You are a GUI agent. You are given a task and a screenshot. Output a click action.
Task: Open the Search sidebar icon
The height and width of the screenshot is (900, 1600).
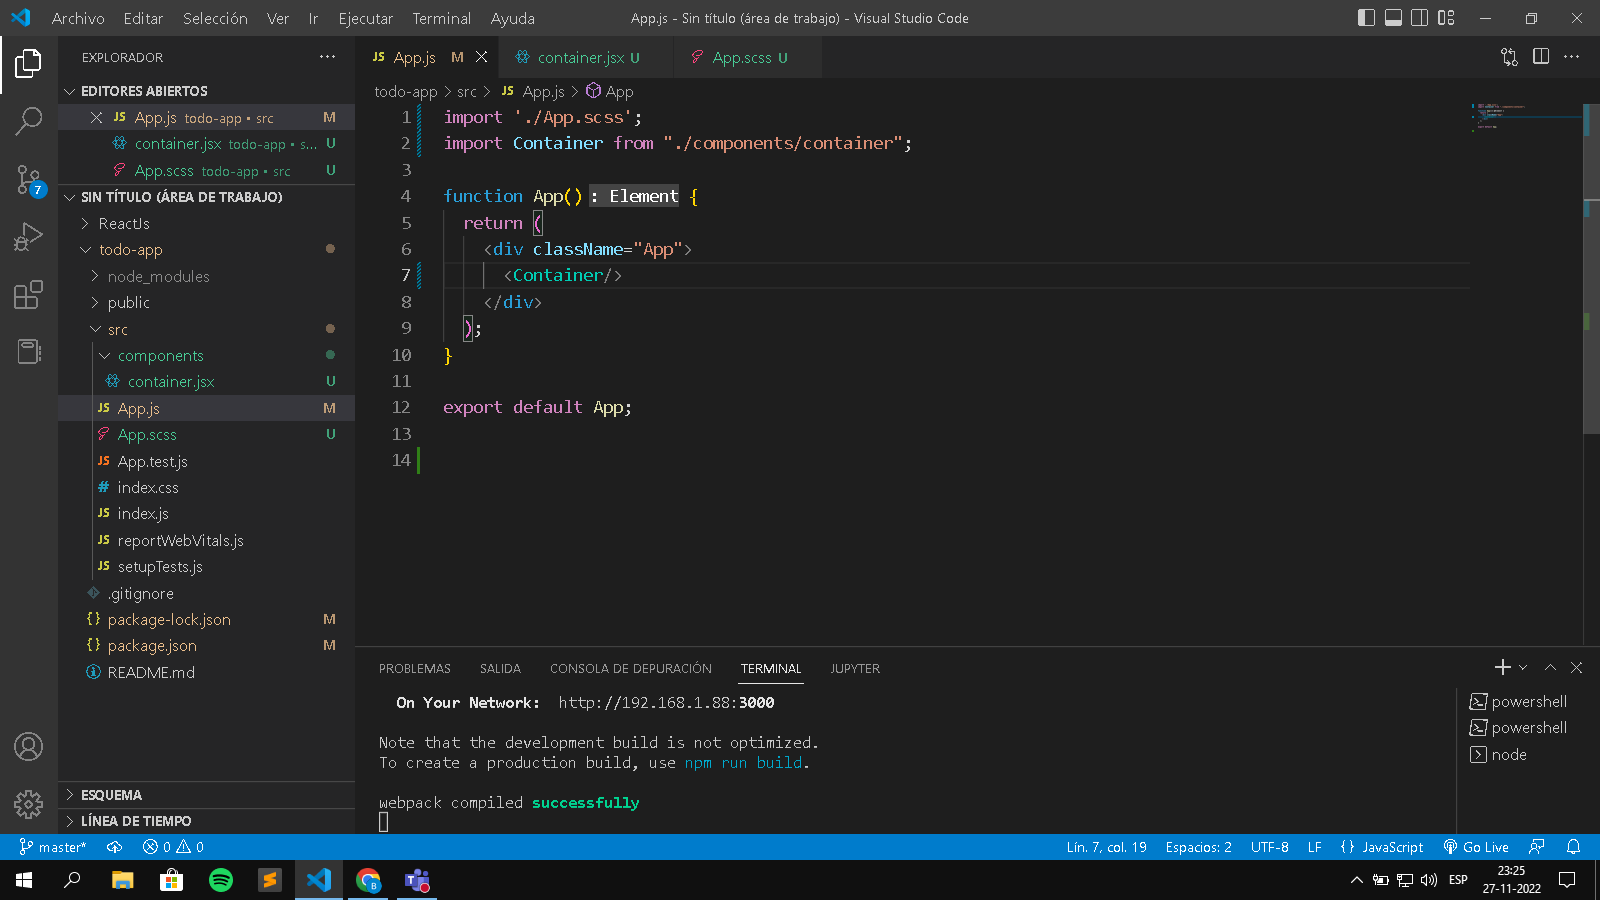(x=28, y=121)
